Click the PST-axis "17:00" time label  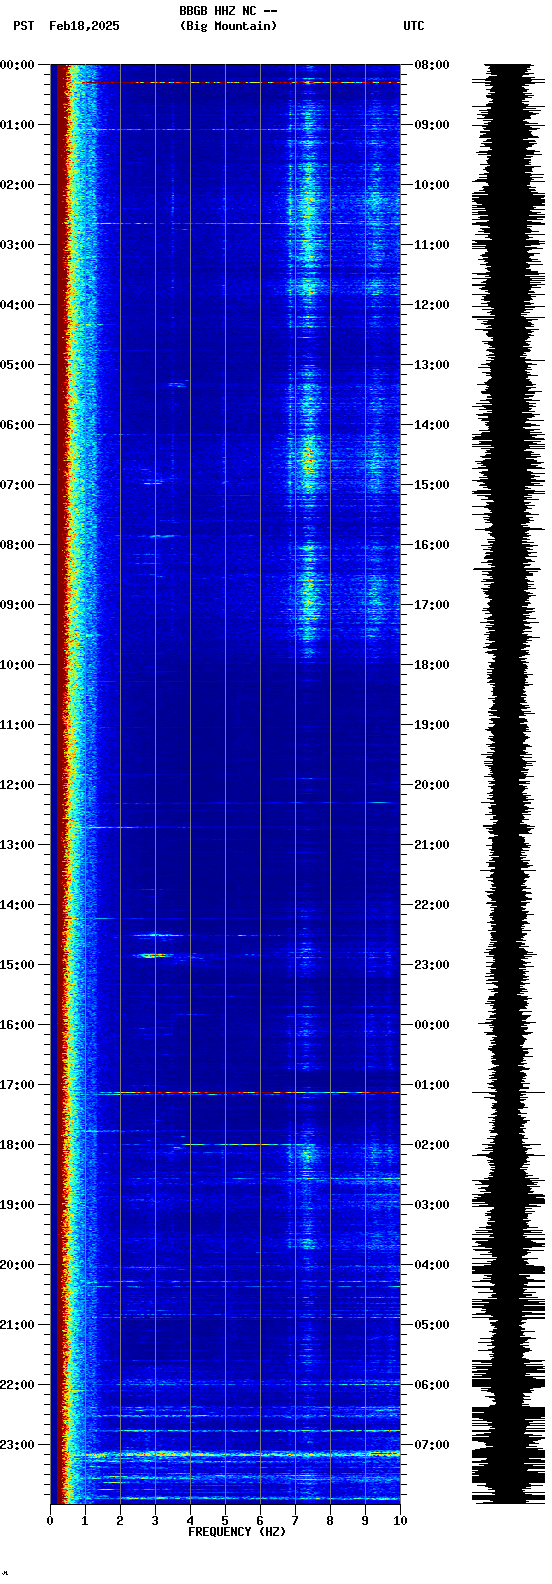point(17,1085)
